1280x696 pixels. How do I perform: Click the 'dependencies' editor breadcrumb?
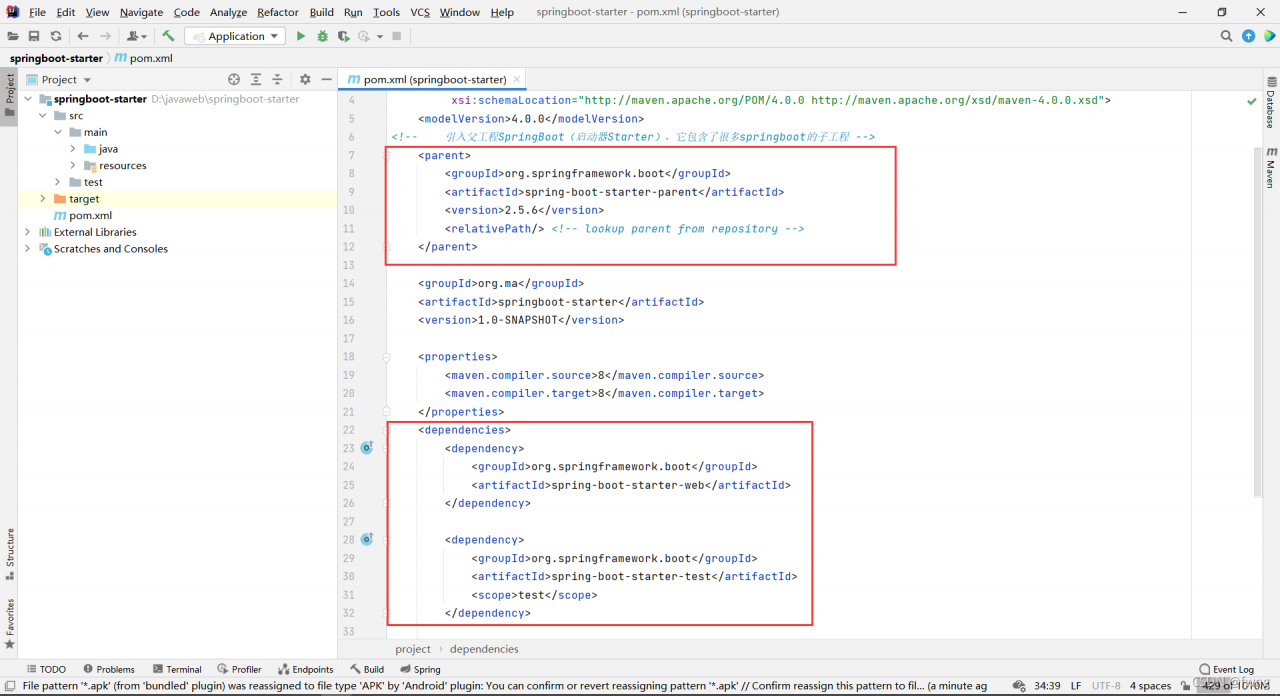pyautogui.click(x=484, y=649)
